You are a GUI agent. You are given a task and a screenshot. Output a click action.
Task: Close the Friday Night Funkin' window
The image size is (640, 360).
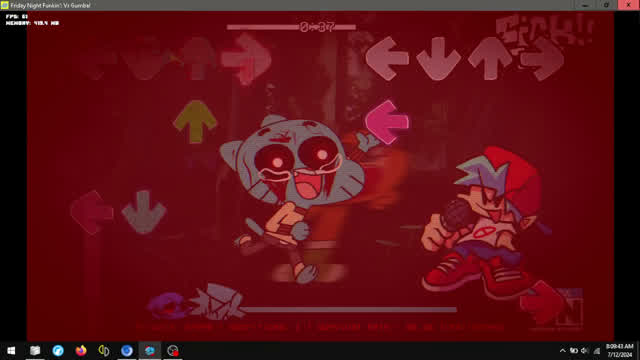coord(629,5)
